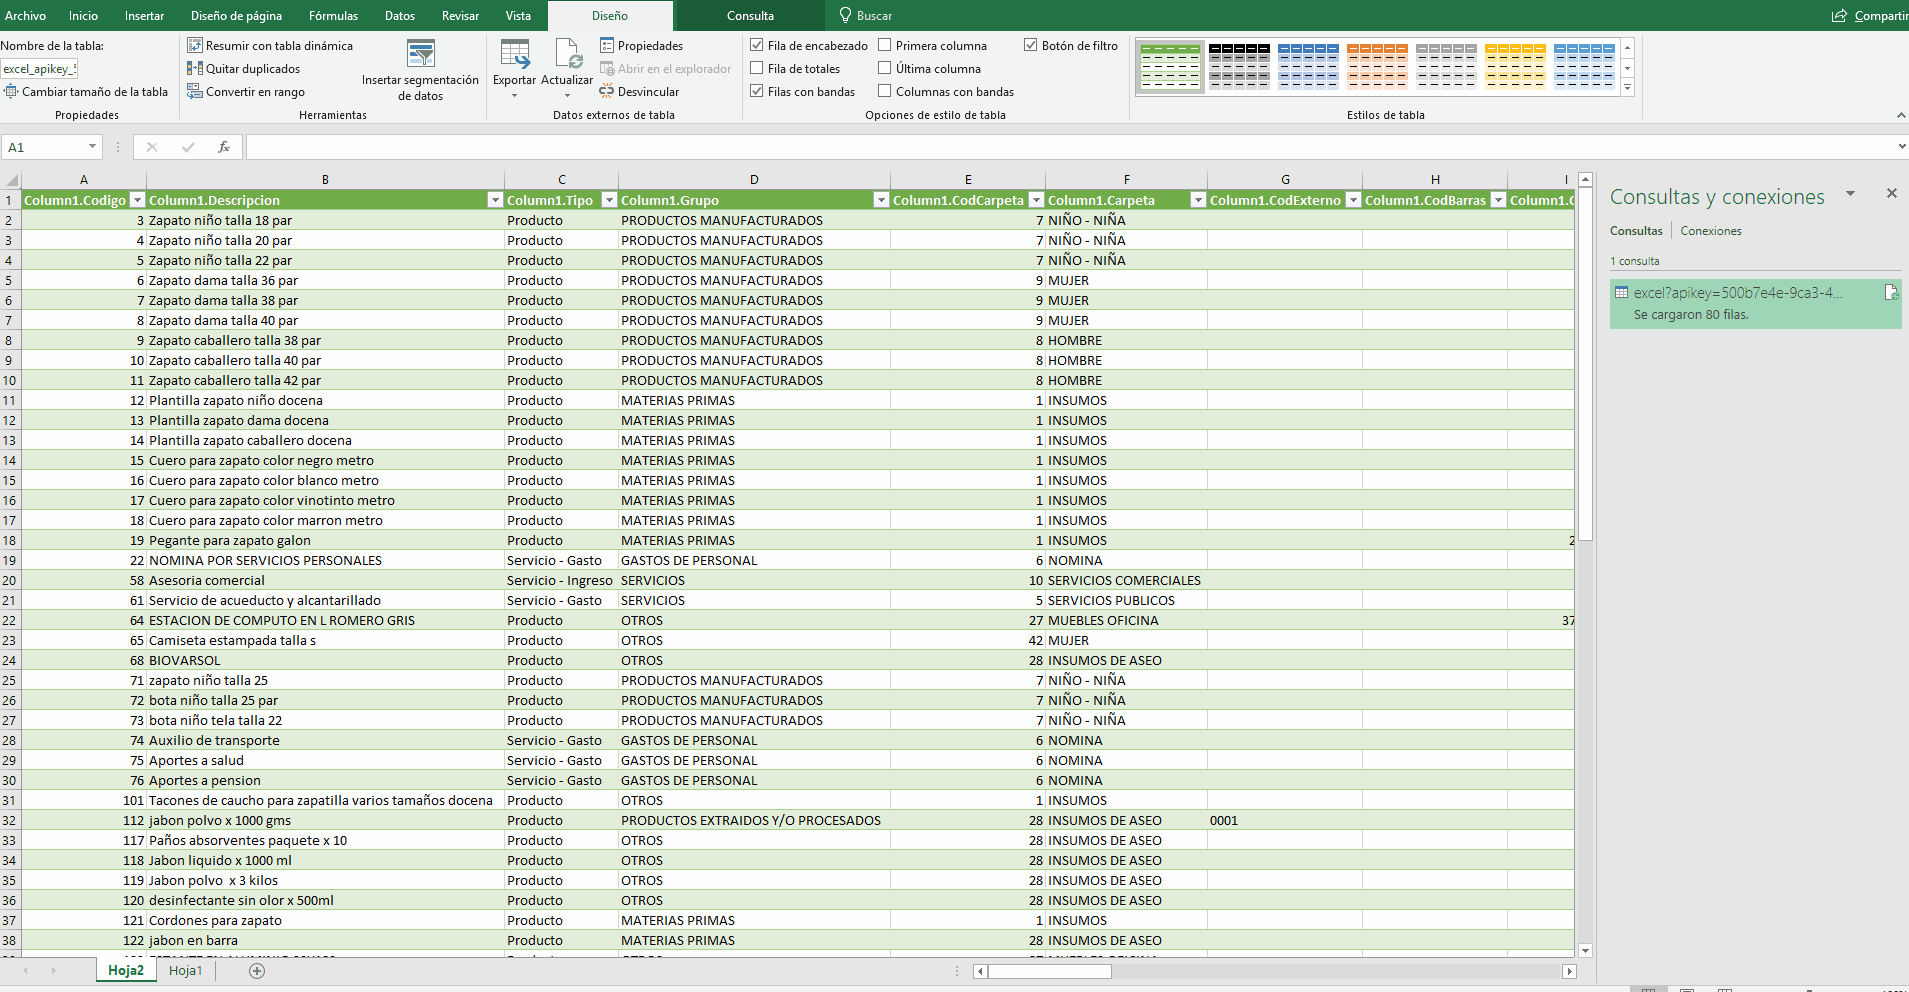Screen dimensions: 1909x992
Task: Toggle the Filas con bandas checkbox
Action: pyautogui.click(x=757, y=92)
